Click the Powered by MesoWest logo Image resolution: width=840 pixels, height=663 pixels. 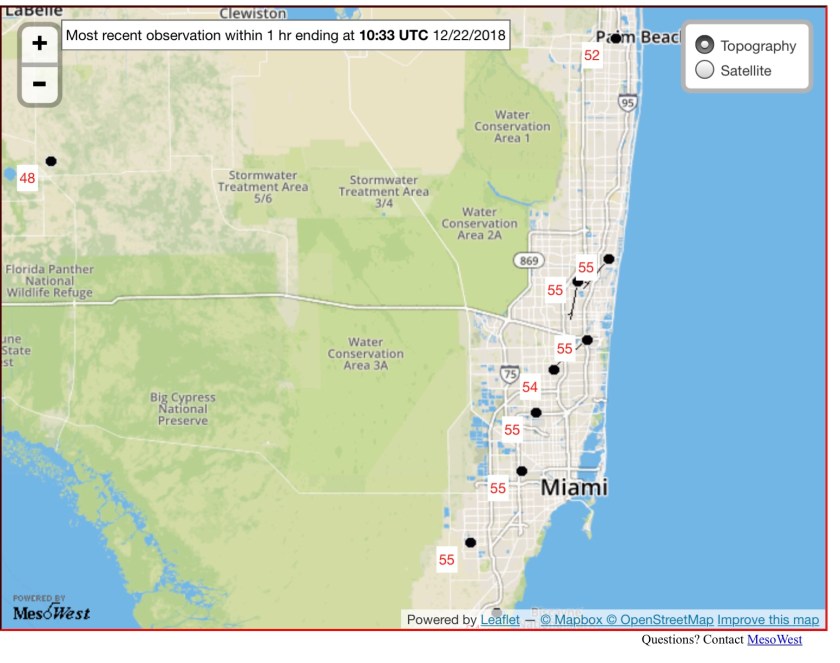pos(51,609)
